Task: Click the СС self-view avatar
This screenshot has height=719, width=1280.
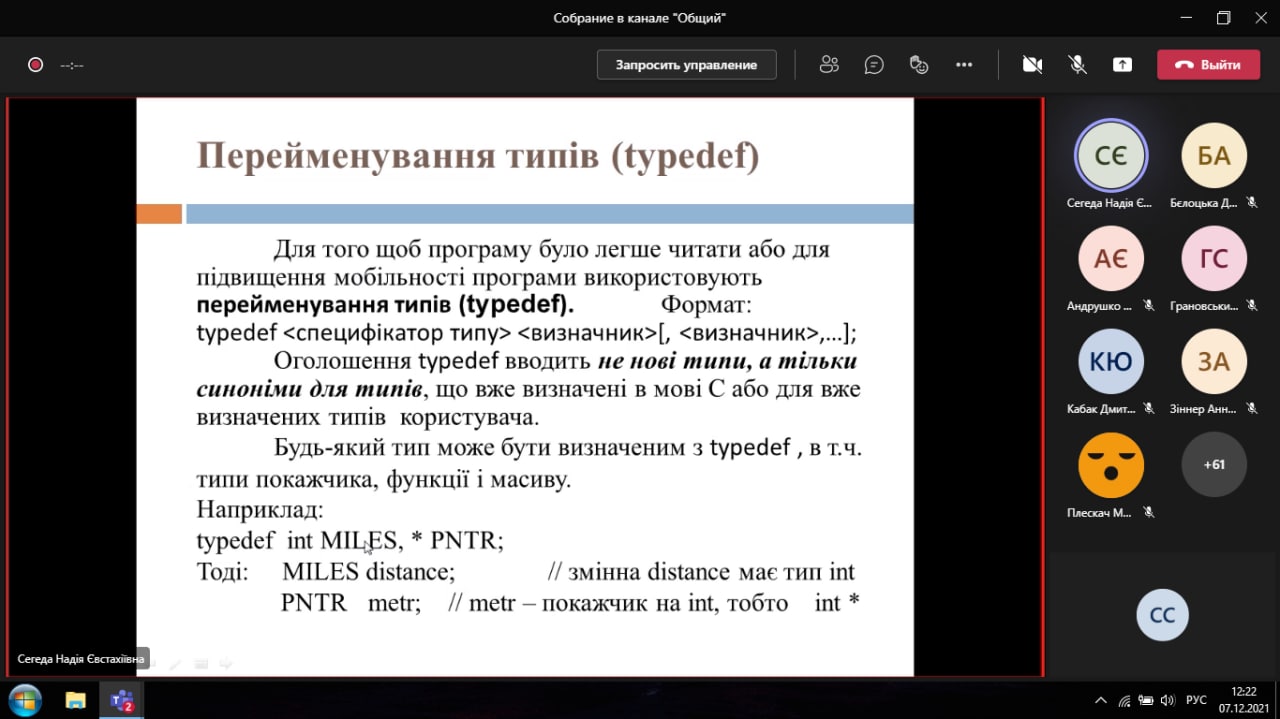Action: [x=1162, y=615]
